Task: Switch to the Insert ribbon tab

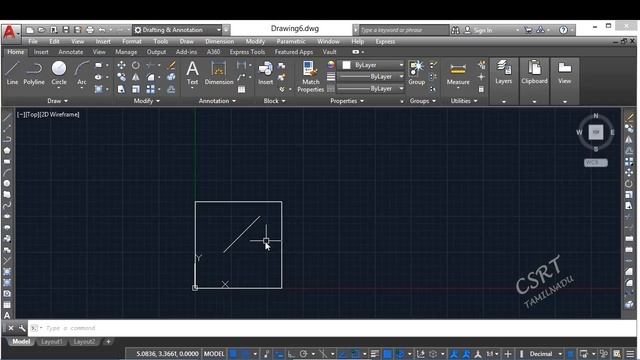Action: tap(41, 52)
